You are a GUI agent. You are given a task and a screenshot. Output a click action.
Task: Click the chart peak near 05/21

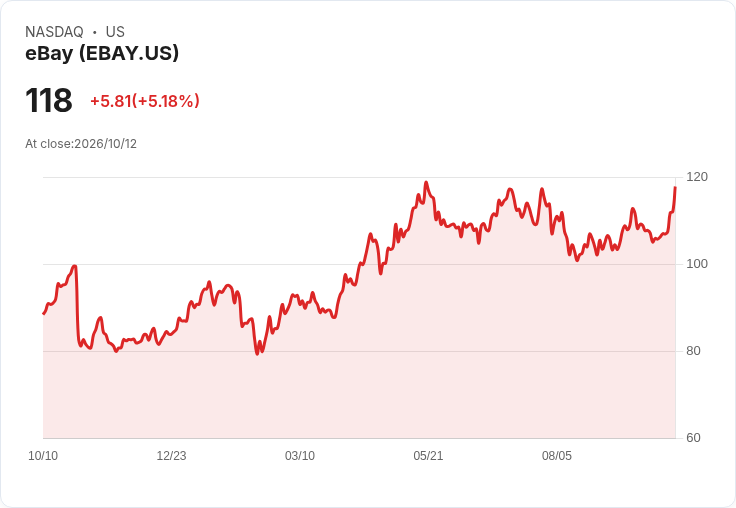click(x=426, y=182)
